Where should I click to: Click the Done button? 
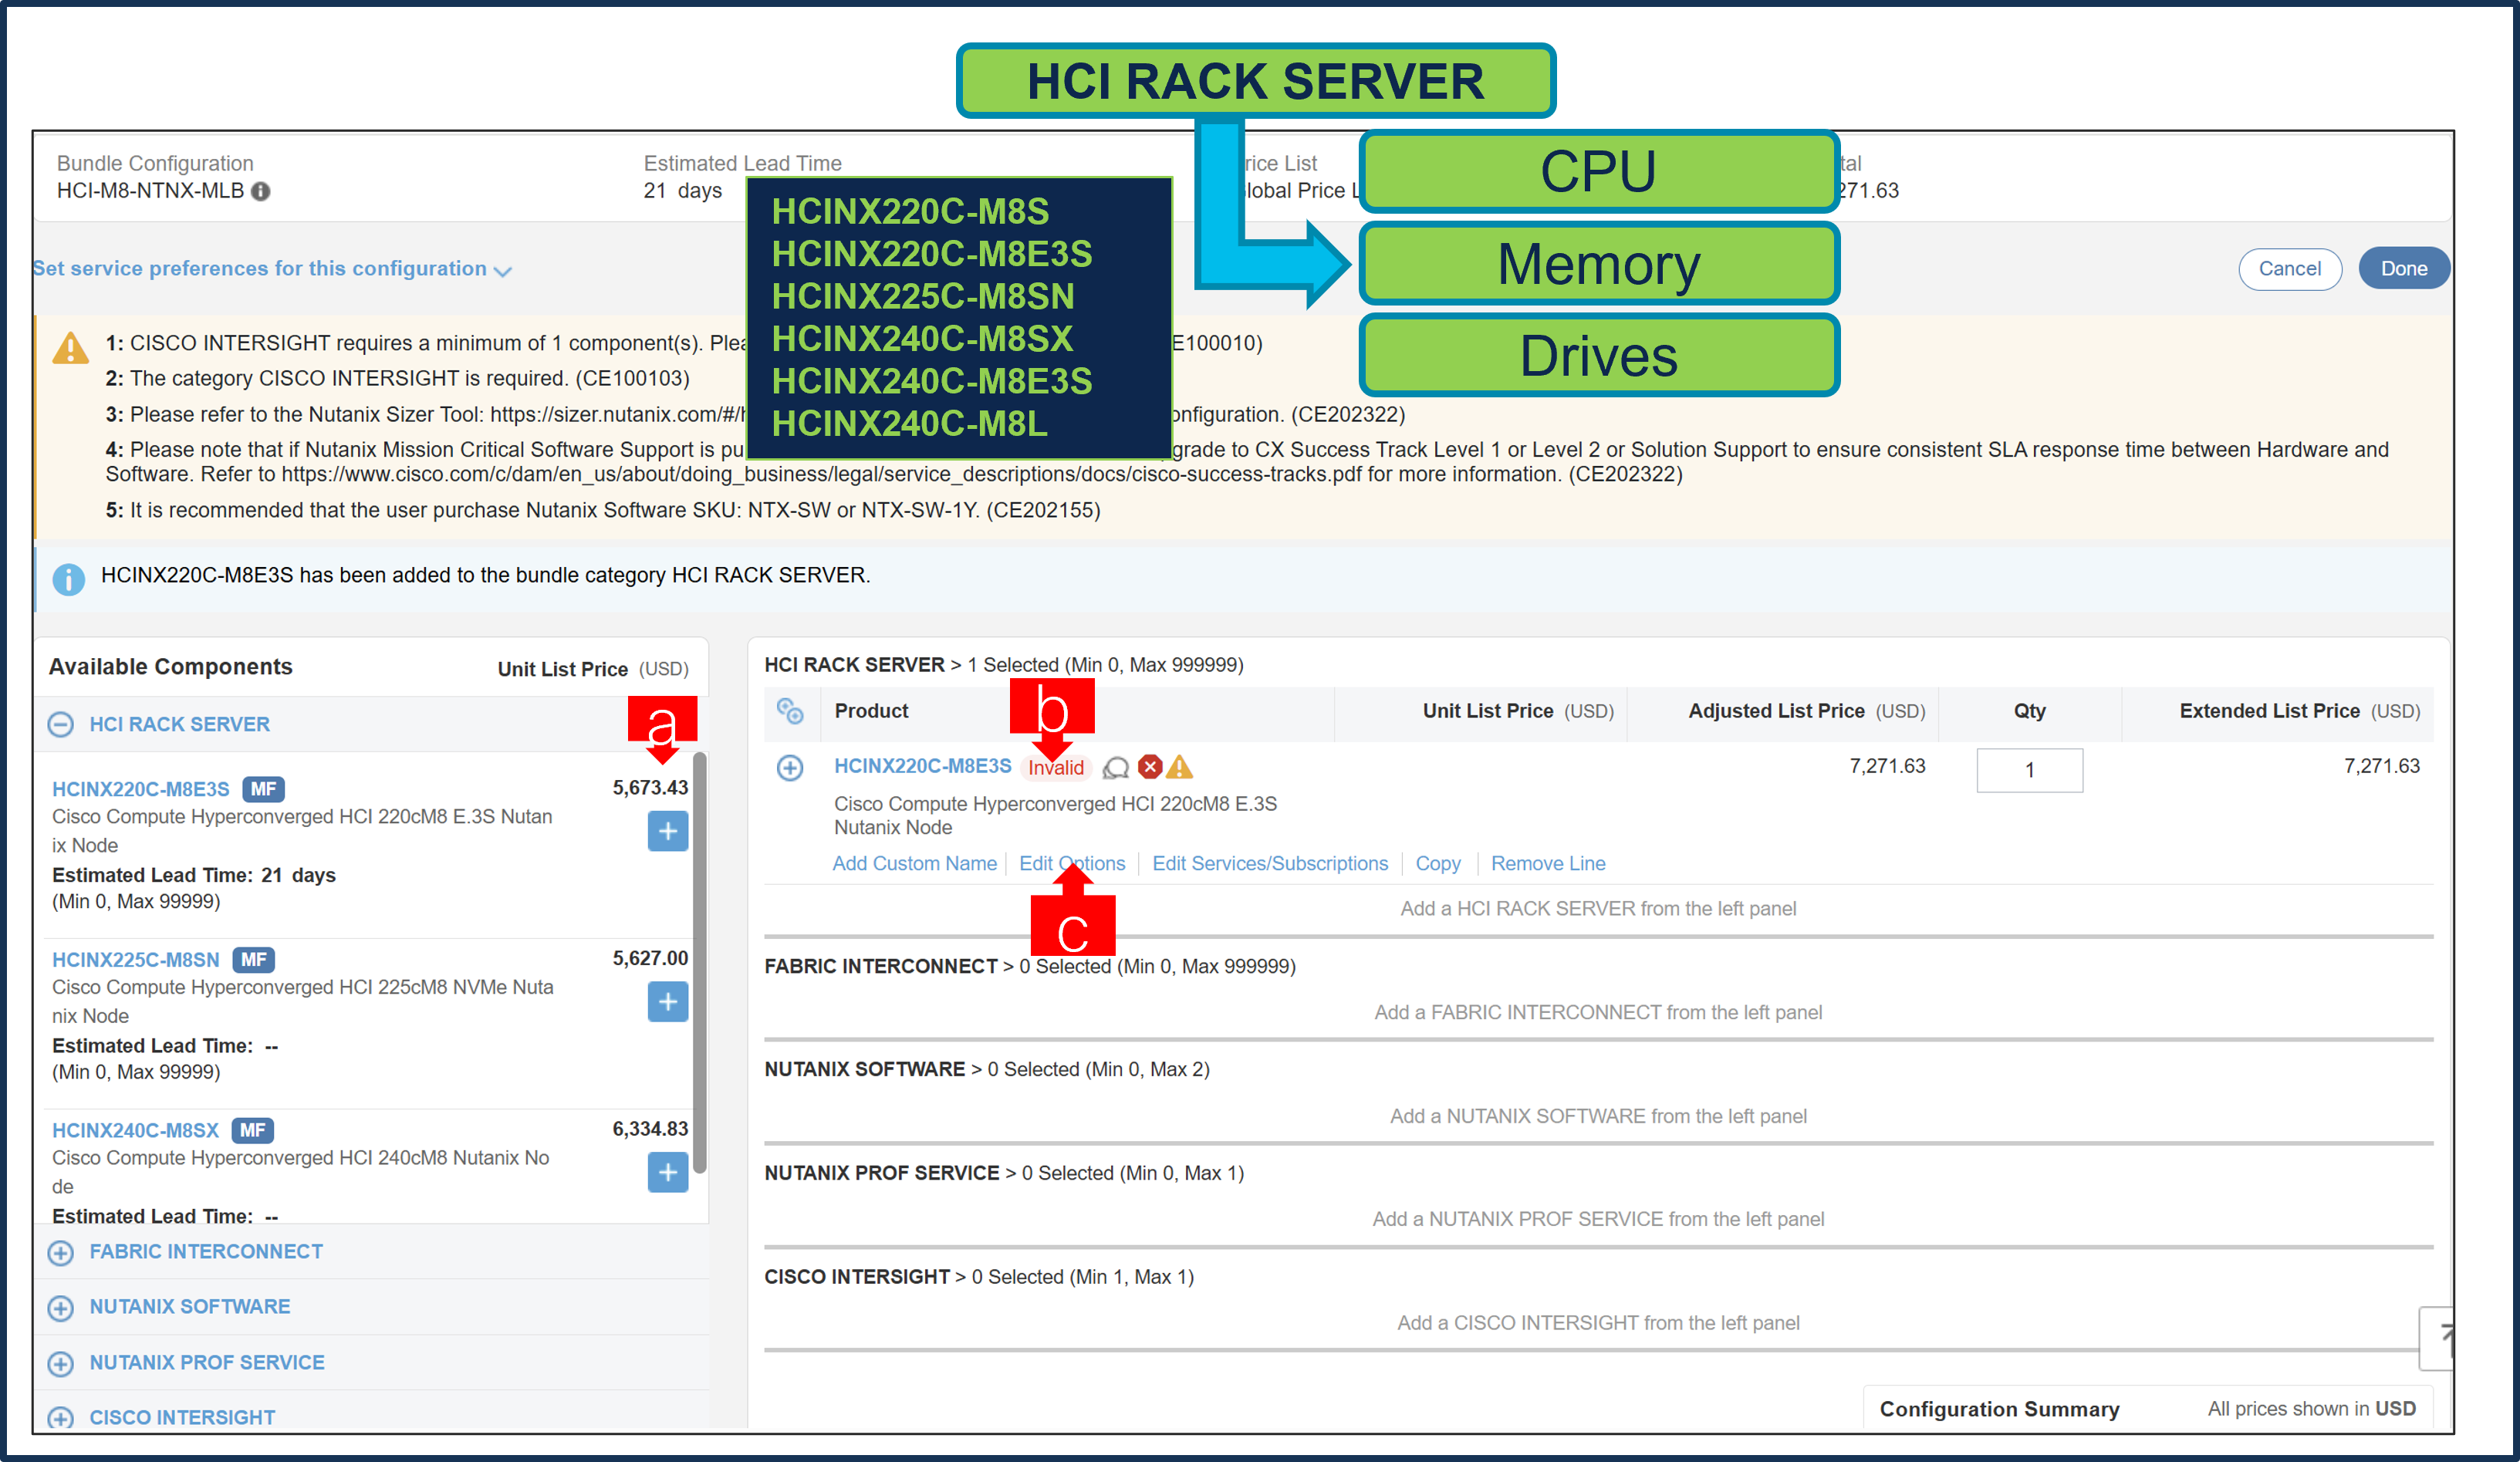pos(2404,268)
